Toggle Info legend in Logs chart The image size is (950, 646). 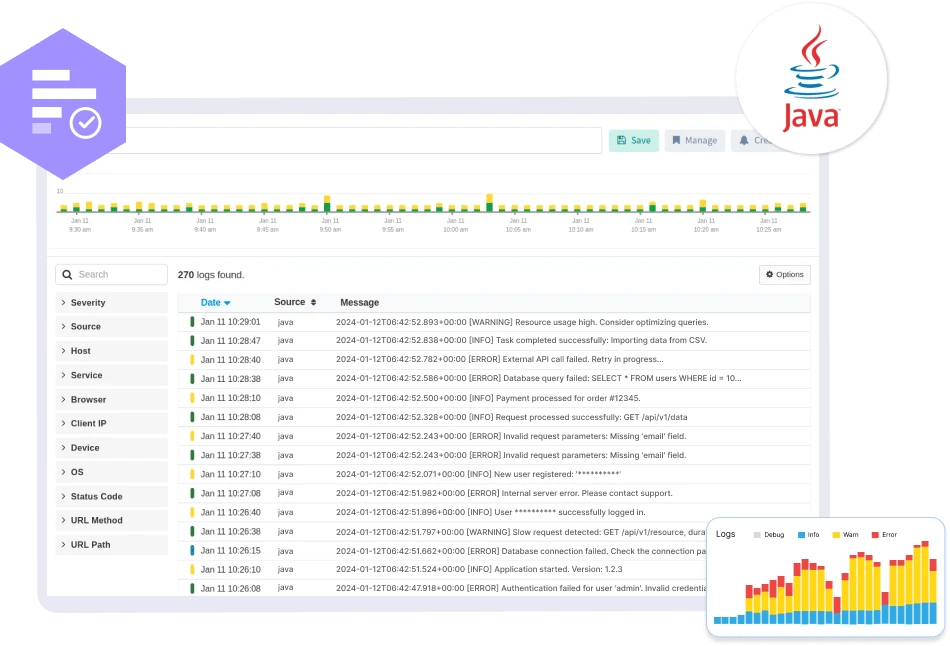click(808, 534)
